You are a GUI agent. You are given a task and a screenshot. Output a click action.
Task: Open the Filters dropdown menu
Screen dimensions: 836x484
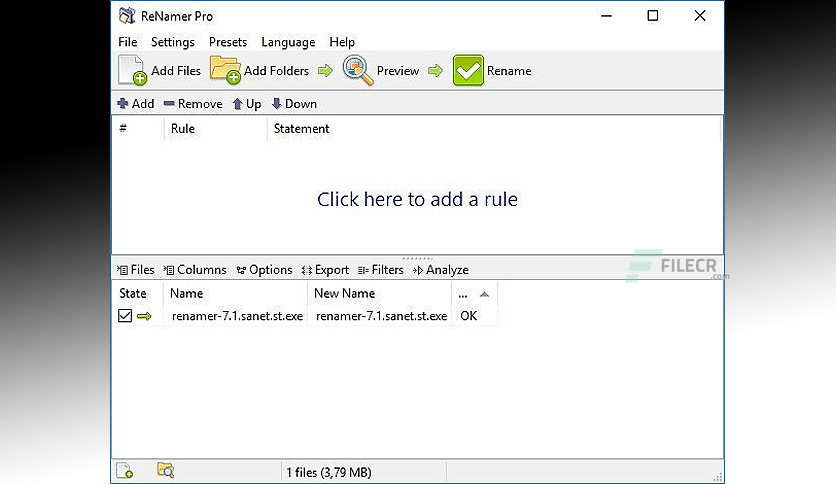click(381, 270)
